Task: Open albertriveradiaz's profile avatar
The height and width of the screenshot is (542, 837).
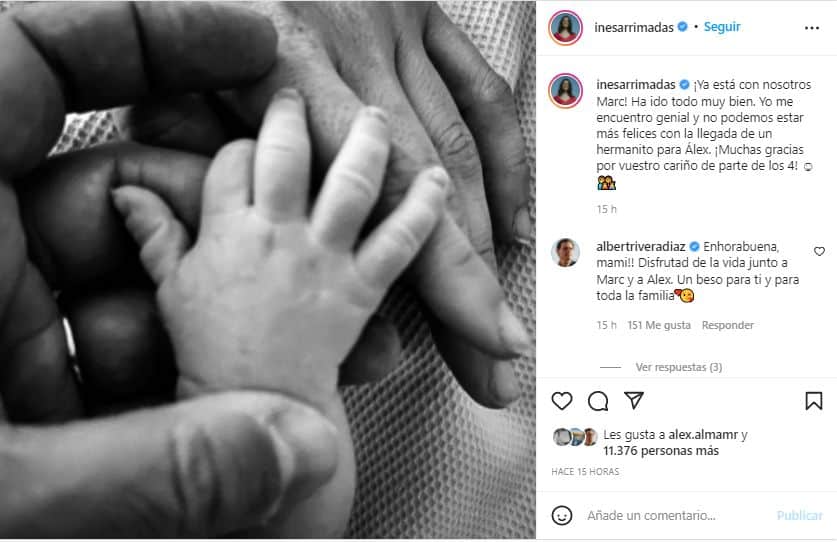Action: 565,252
